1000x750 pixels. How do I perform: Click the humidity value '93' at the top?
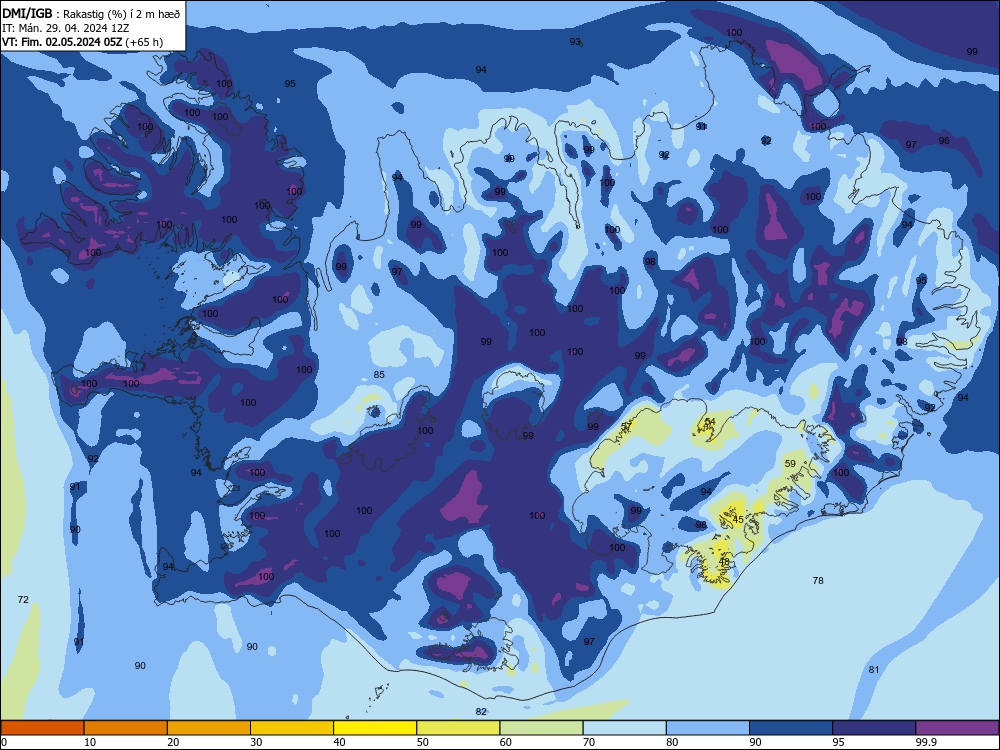[575, 41]
